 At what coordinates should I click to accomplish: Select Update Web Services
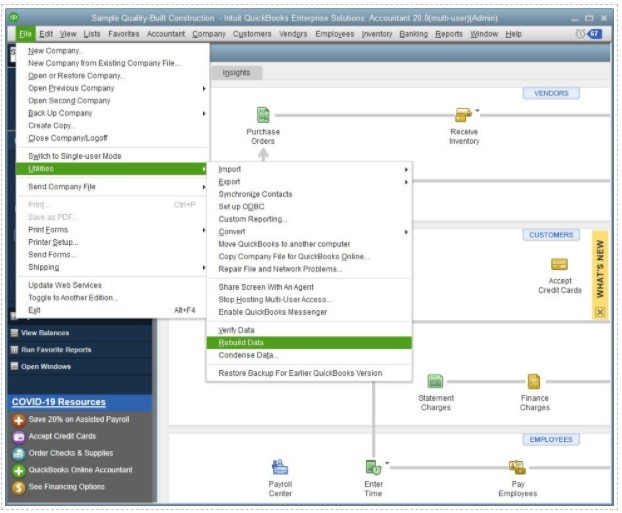pyautogui.click(x=112, y=285)
